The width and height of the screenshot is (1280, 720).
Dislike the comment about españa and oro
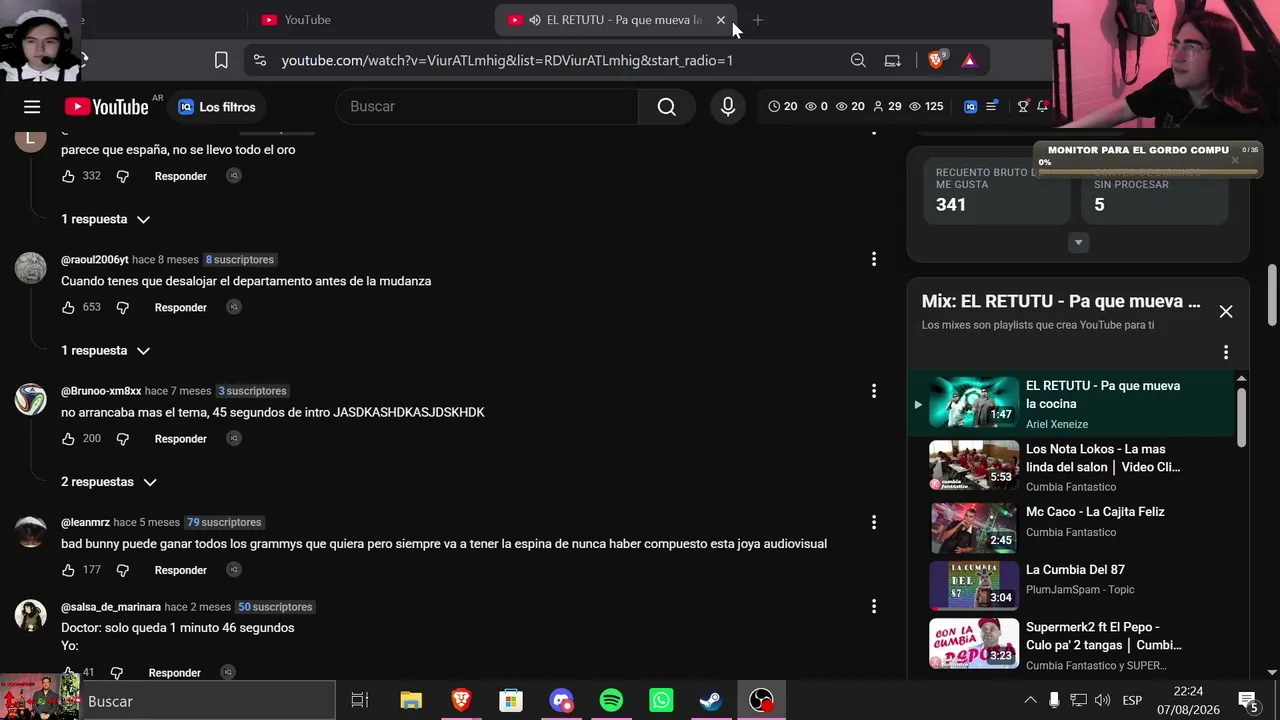[x=123, y=176]
